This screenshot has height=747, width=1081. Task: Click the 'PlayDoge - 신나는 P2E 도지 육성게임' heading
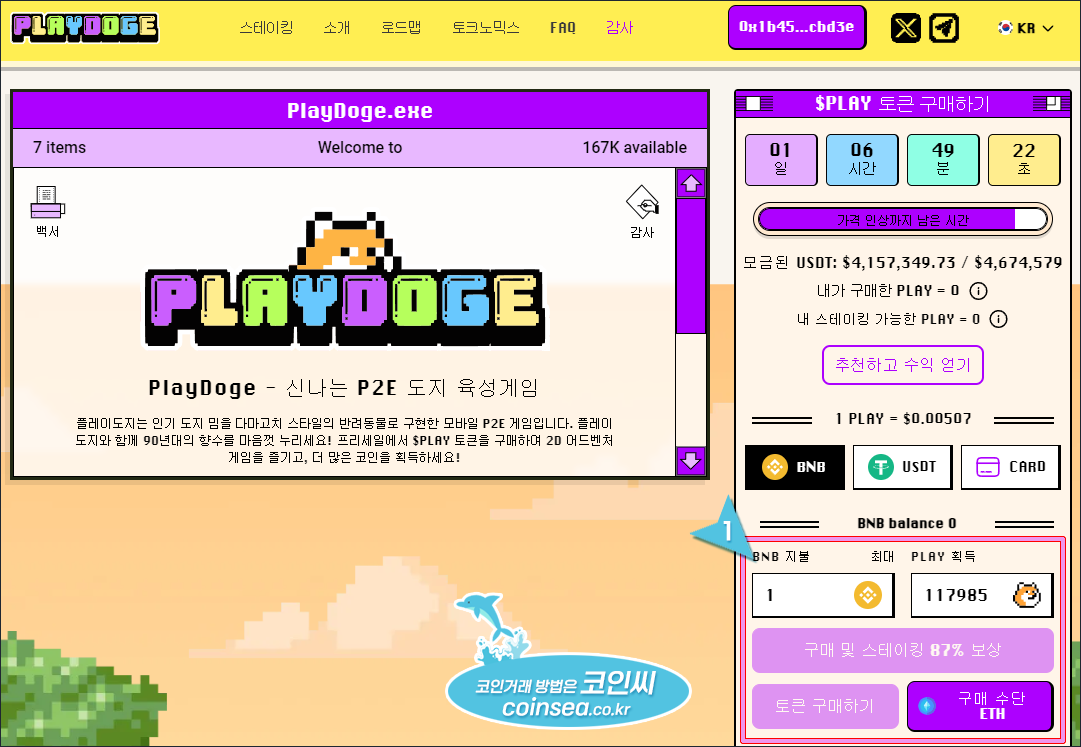(x=343, y=388)
